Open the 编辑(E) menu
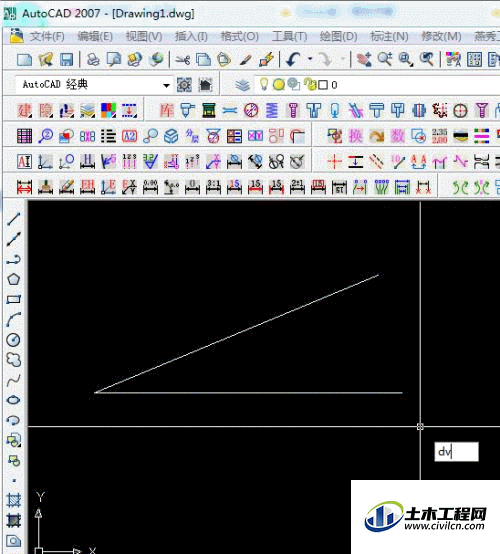500x554 pixels. click(95, 36)
